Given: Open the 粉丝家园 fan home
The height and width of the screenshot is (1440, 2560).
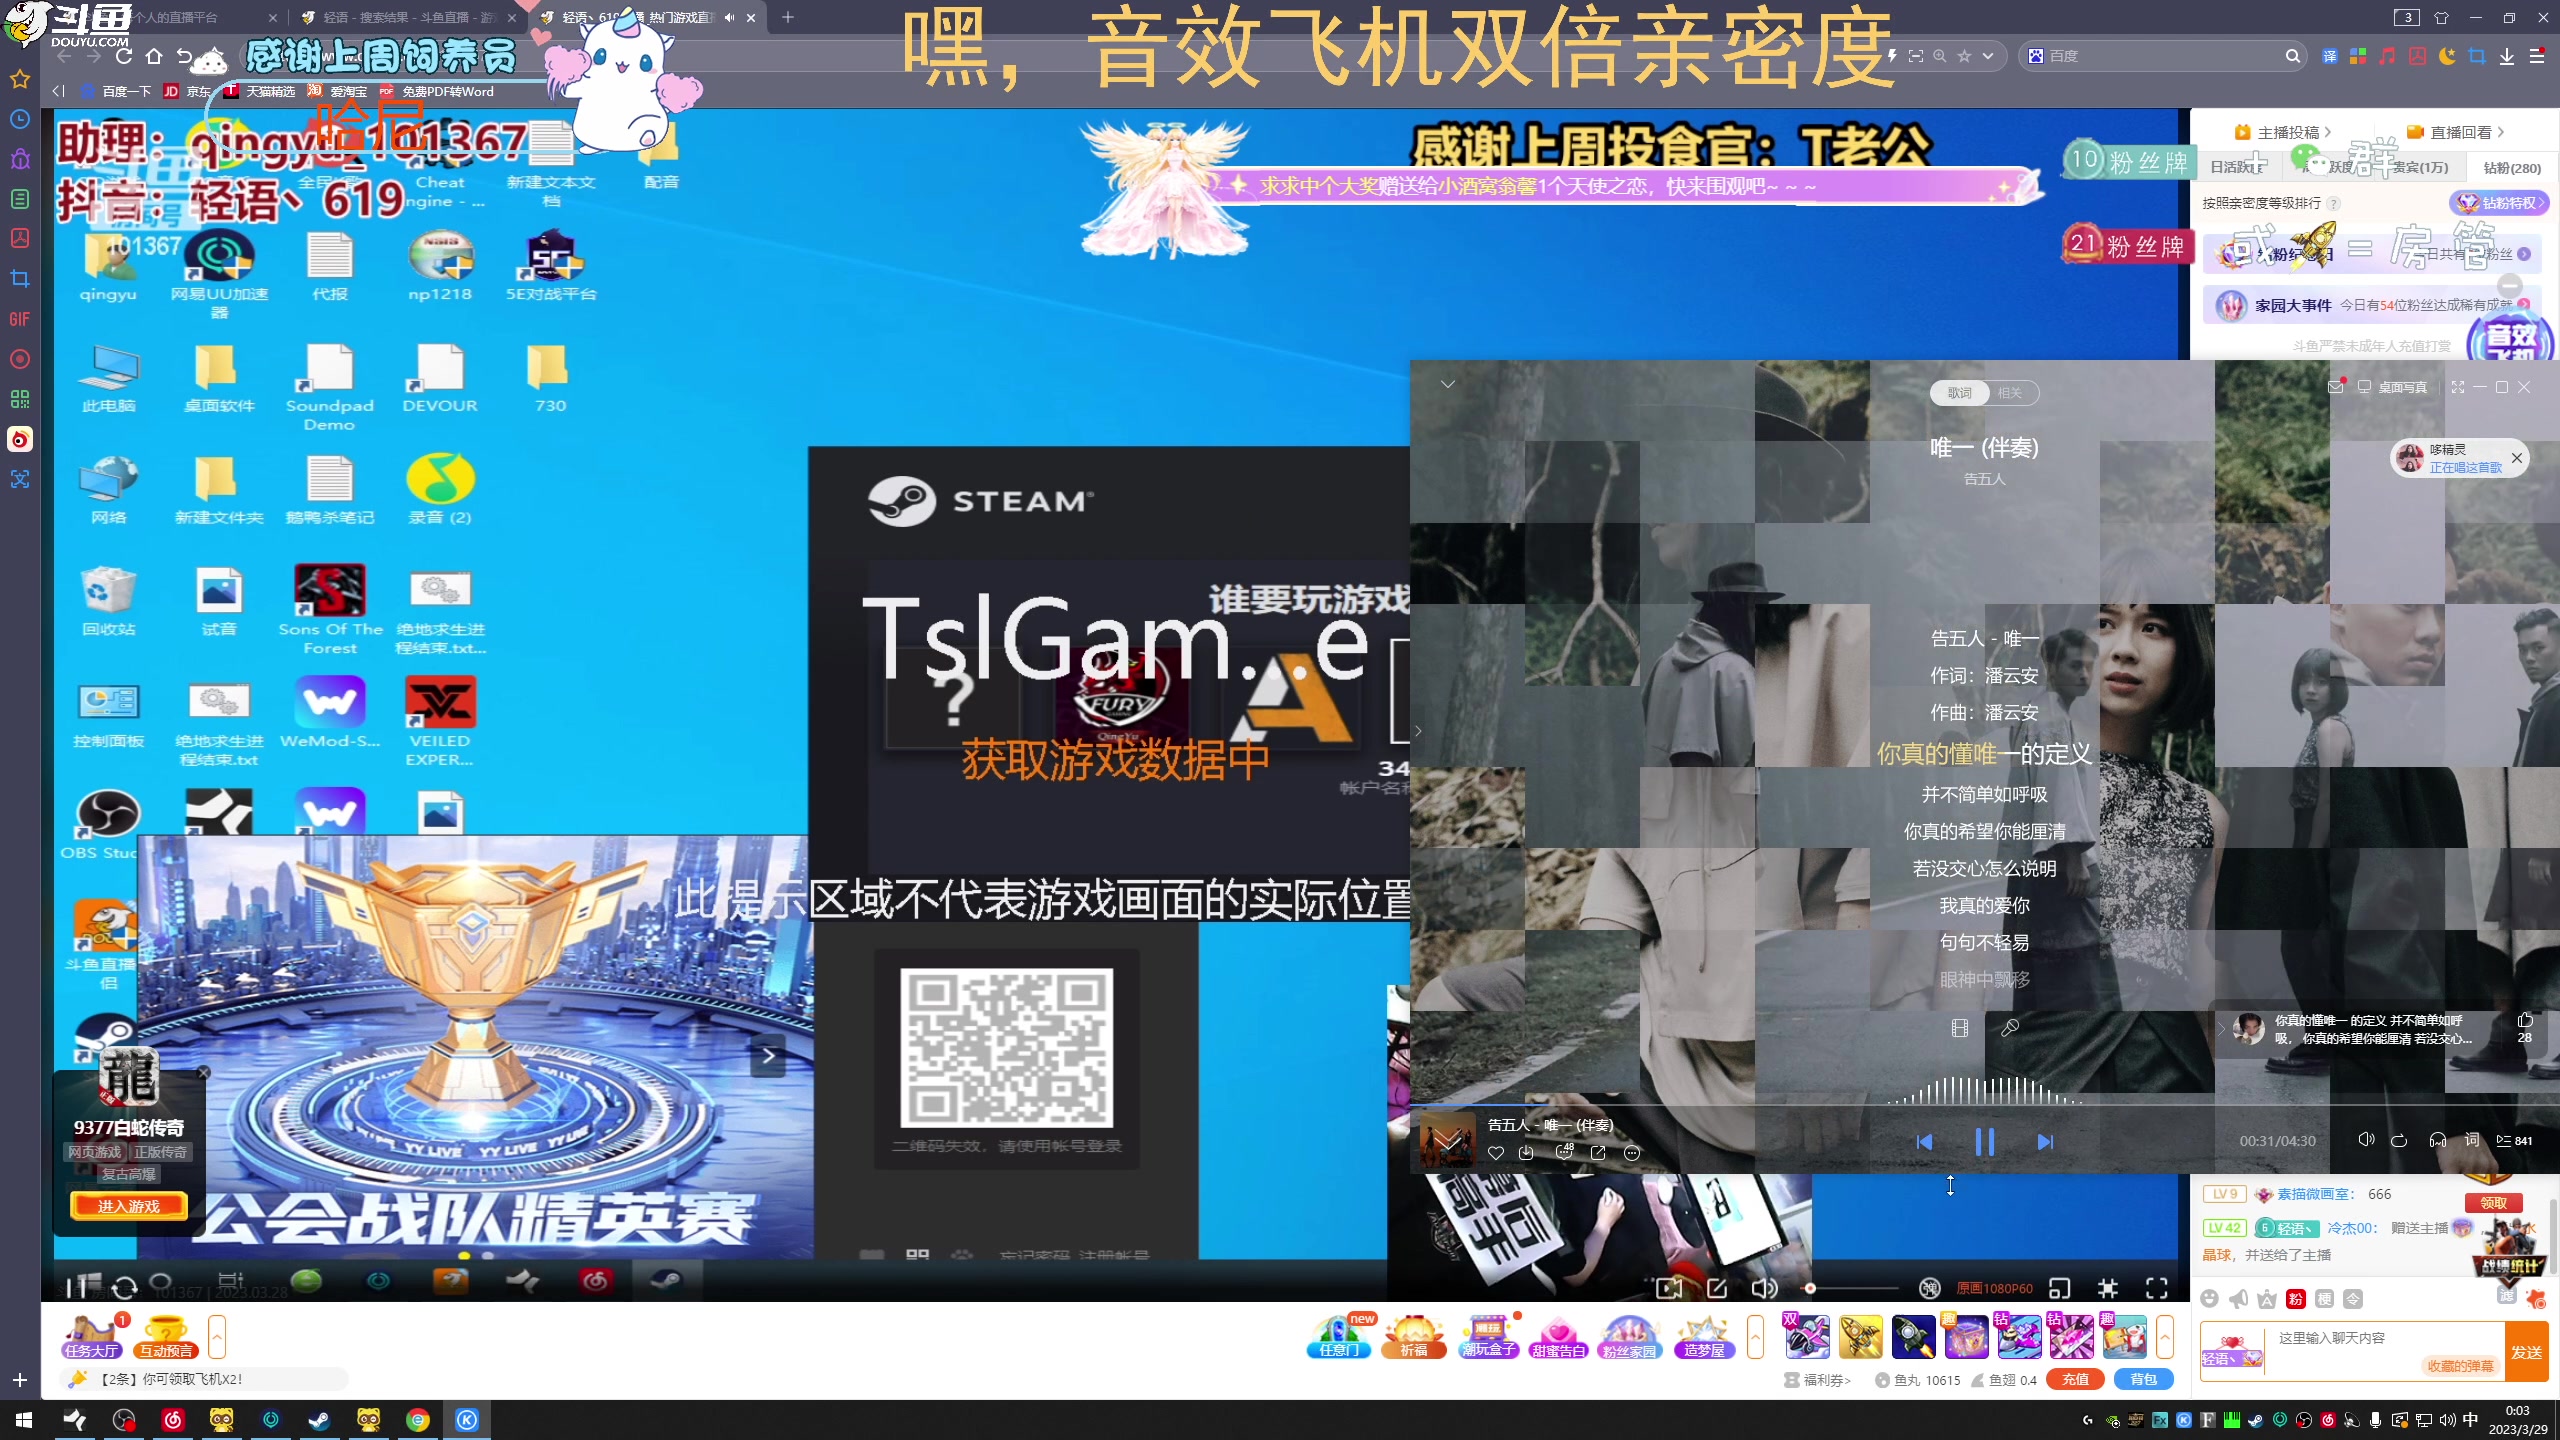Looking at the screenshot, I should [1630, 1337].
